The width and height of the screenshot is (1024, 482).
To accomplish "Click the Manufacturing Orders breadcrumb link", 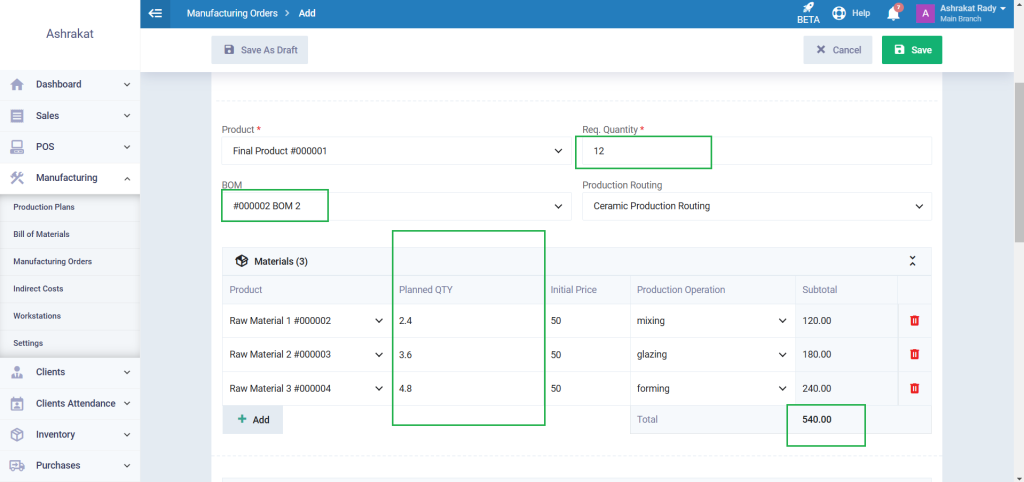I will coord(232,13).
